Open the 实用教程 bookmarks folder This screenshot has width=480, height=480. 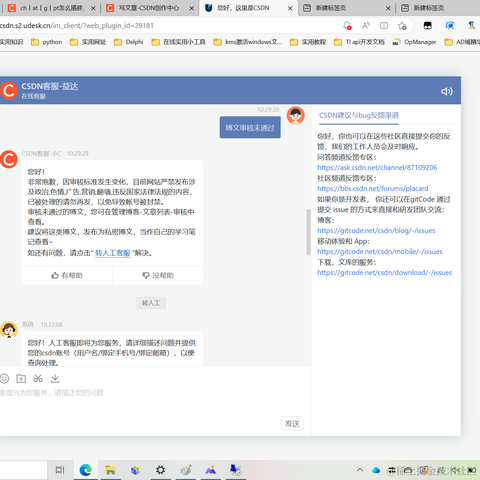pyautogui.click(x=308, y=42)
